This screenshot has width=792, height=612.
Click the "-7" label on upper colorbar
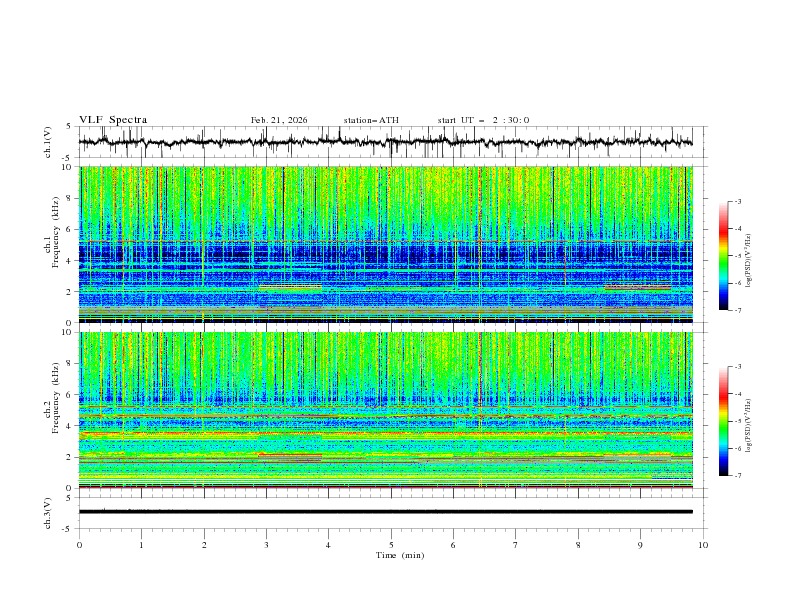[738, 310]
